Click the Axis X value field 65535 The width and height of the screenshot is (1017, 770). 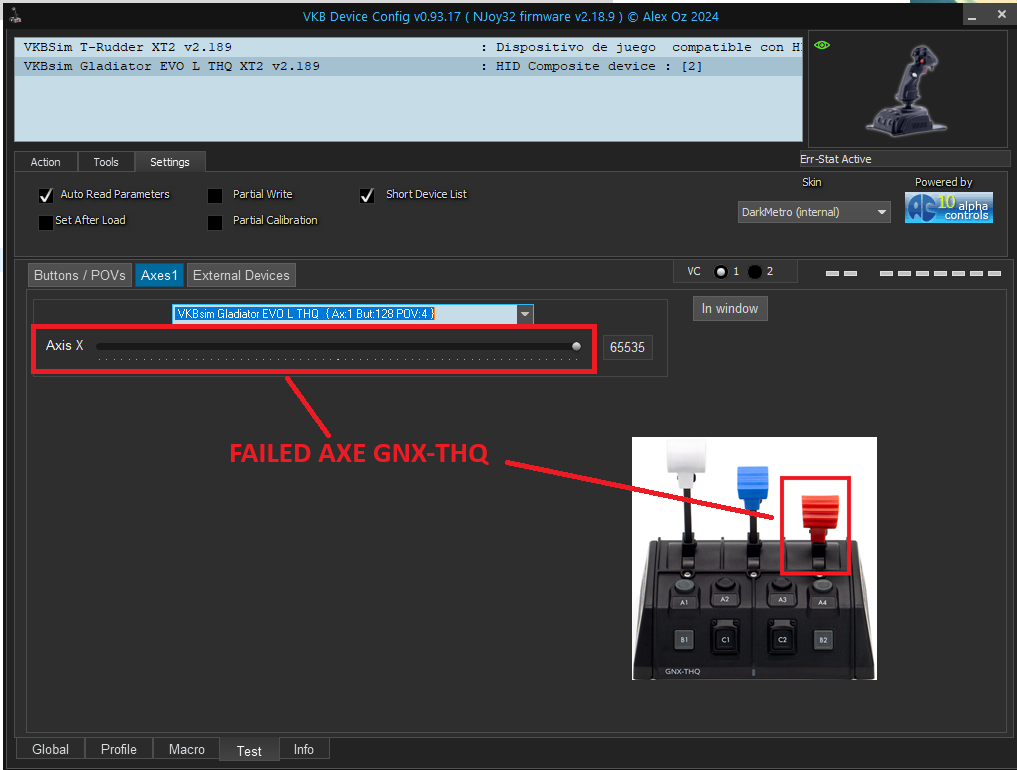pyautogui.click(x=627, y=348)
